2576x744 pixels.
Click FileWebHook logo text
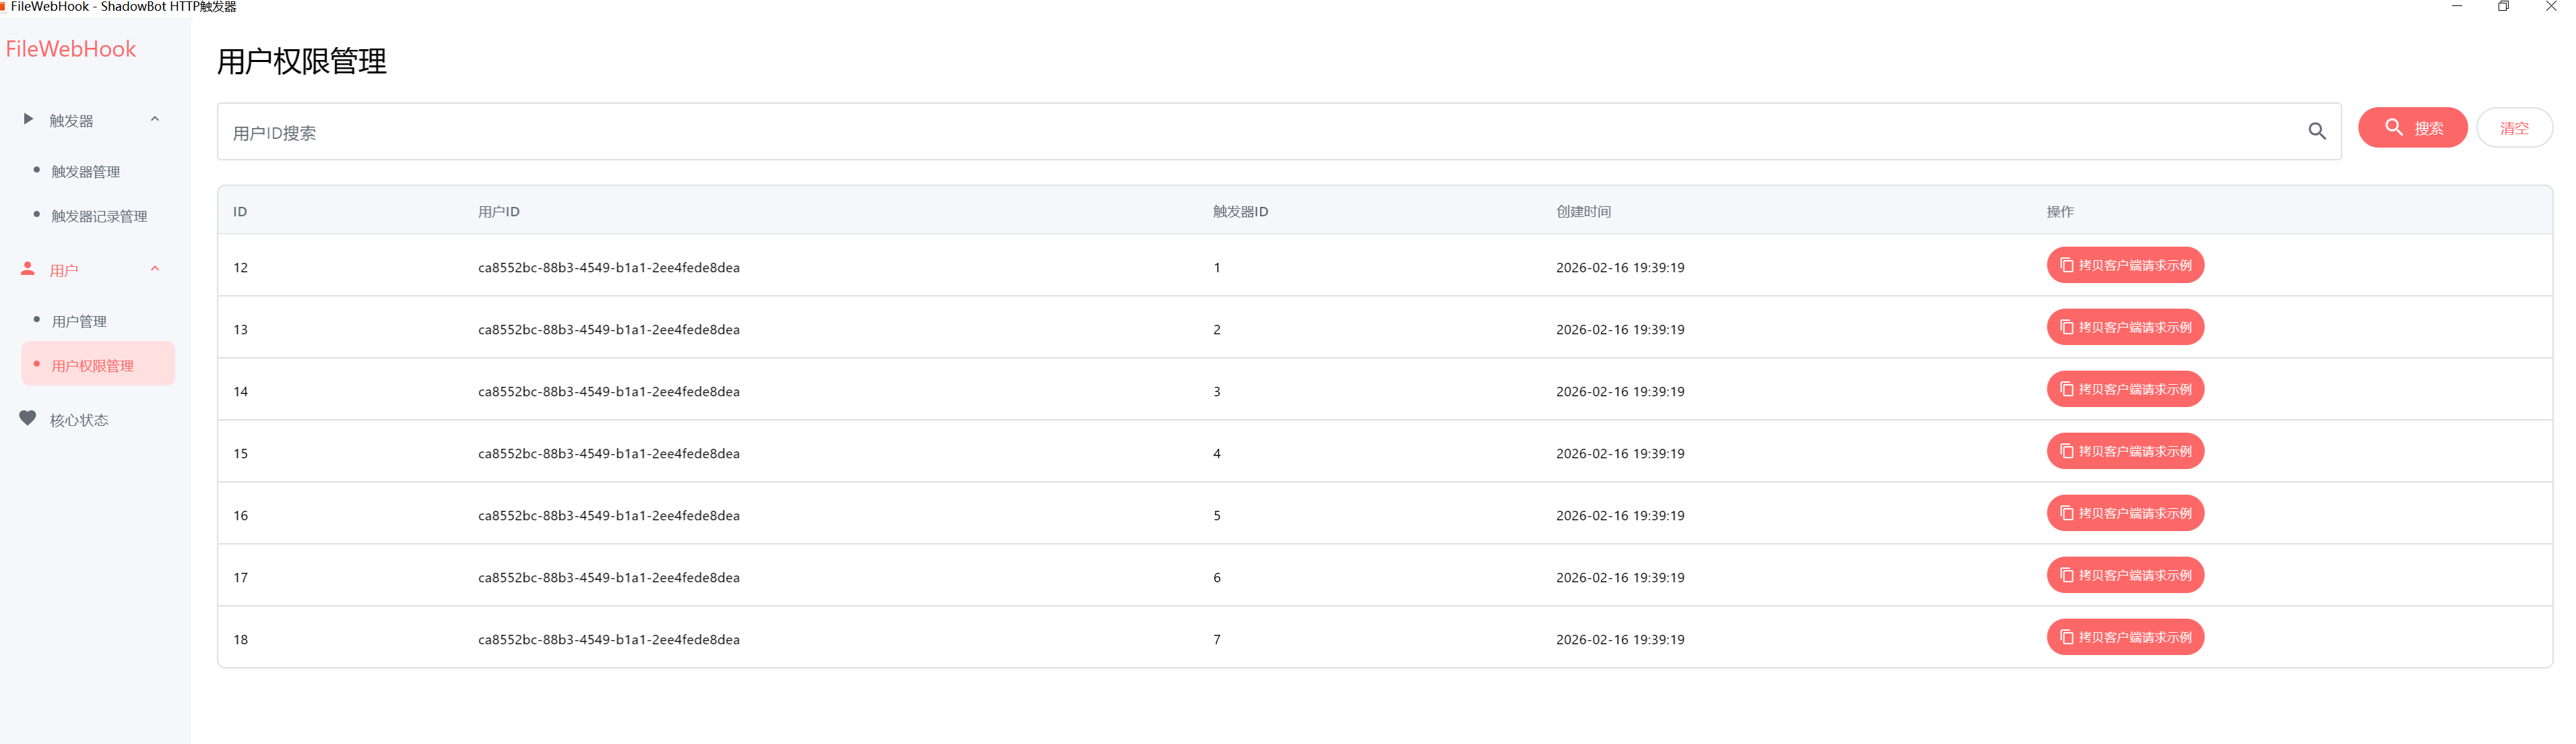point(71,49)
